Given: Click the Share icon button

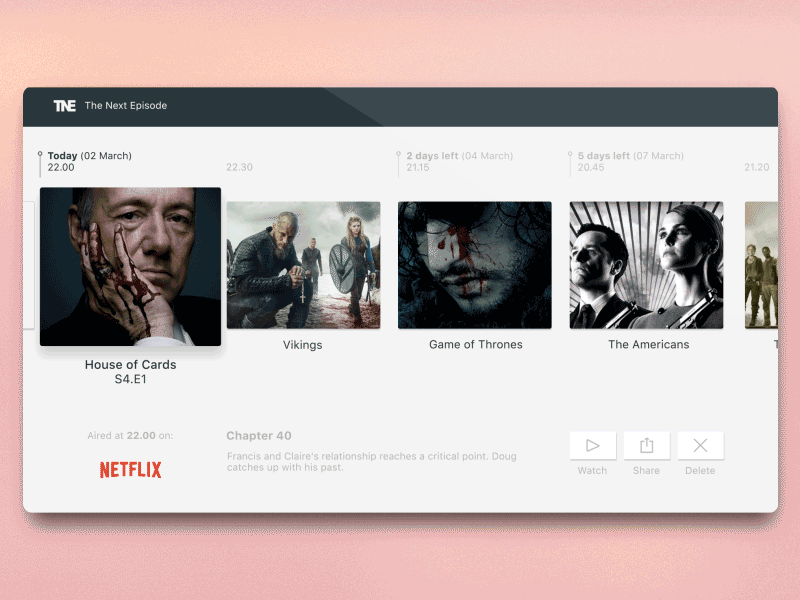Looking at the screenshot, I should (x=647, y=445).
